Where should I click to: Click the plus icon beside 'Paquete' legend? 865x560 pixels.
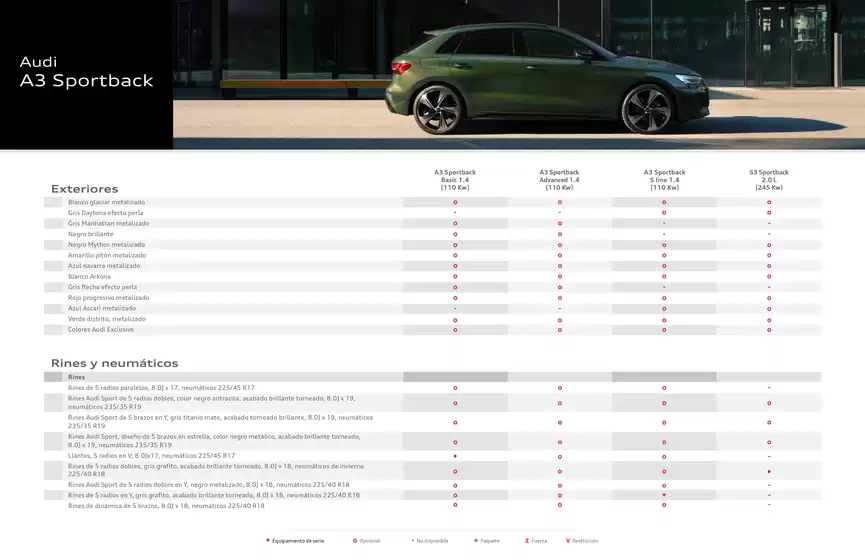[x=476, y=541]
